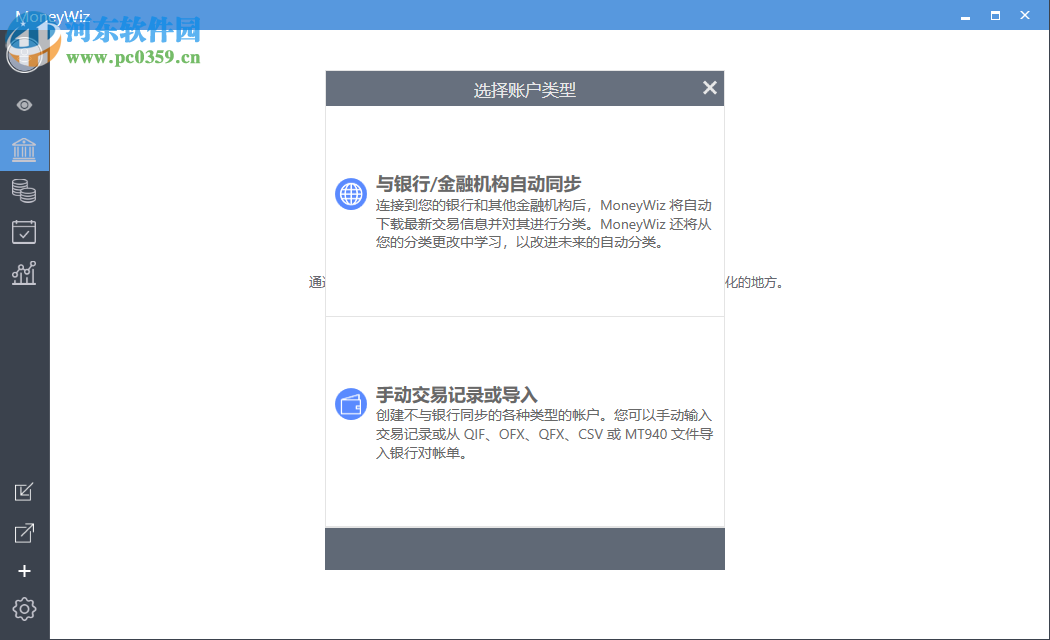Screen dimensions: 1050x640
Task: Click the highlighted bank tab in sidebar
Action: click(24, 150)
